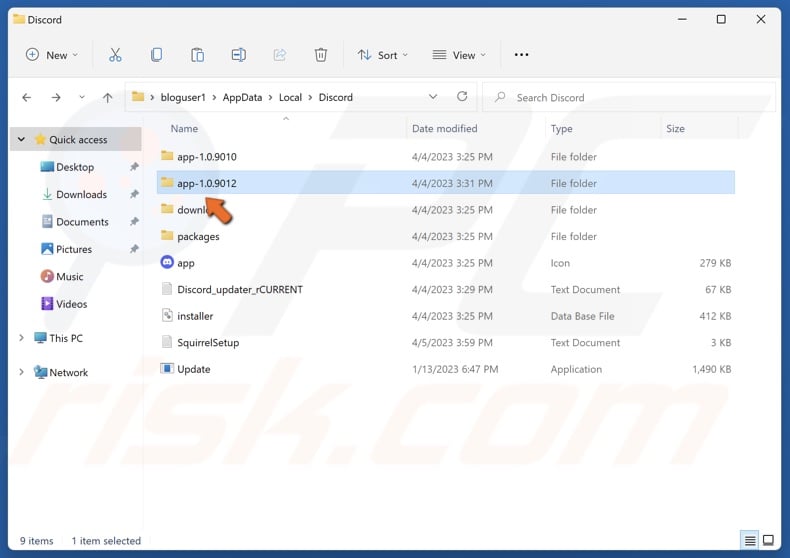790x558 pixels.
Task: Switch to details view icon
Action: 750,540
